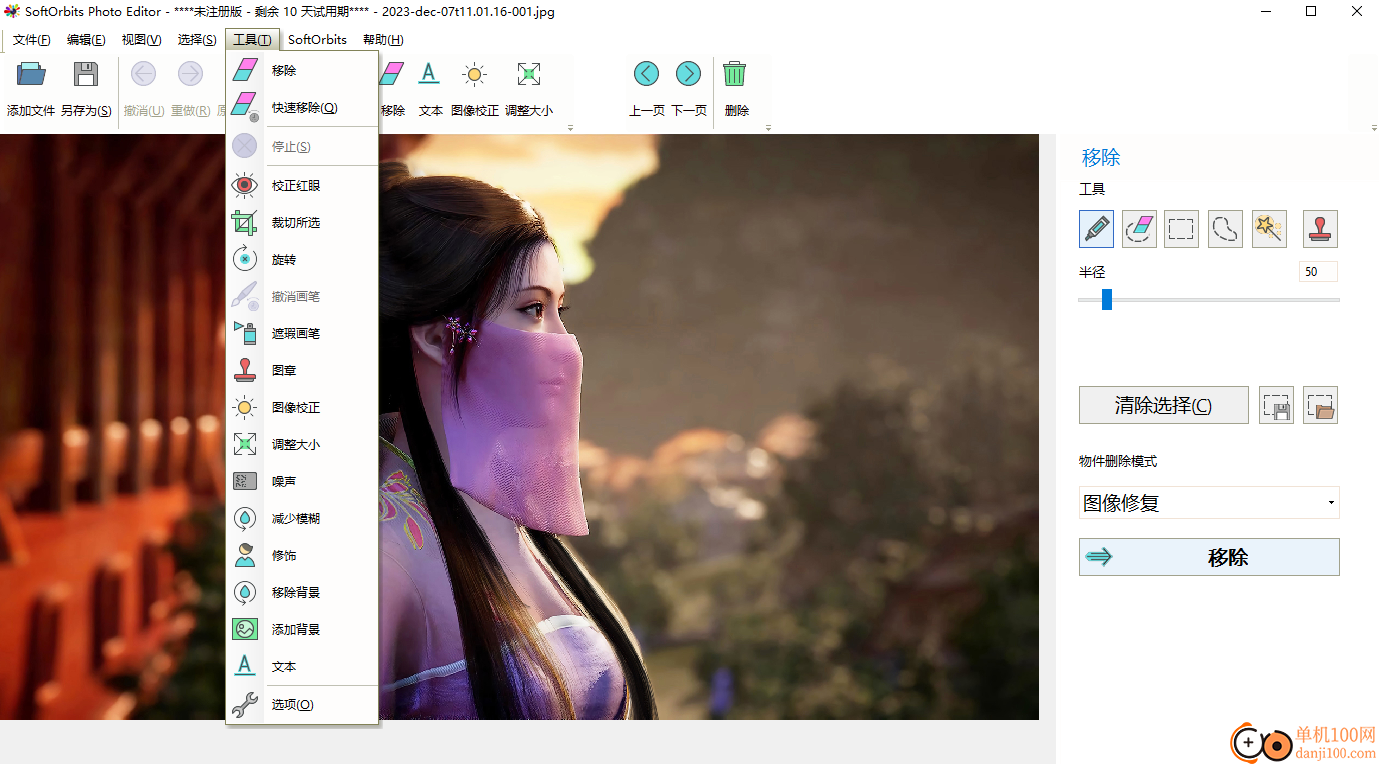
Task: Choose 移除背景 remove background menu entry
Action: [302, 592]
